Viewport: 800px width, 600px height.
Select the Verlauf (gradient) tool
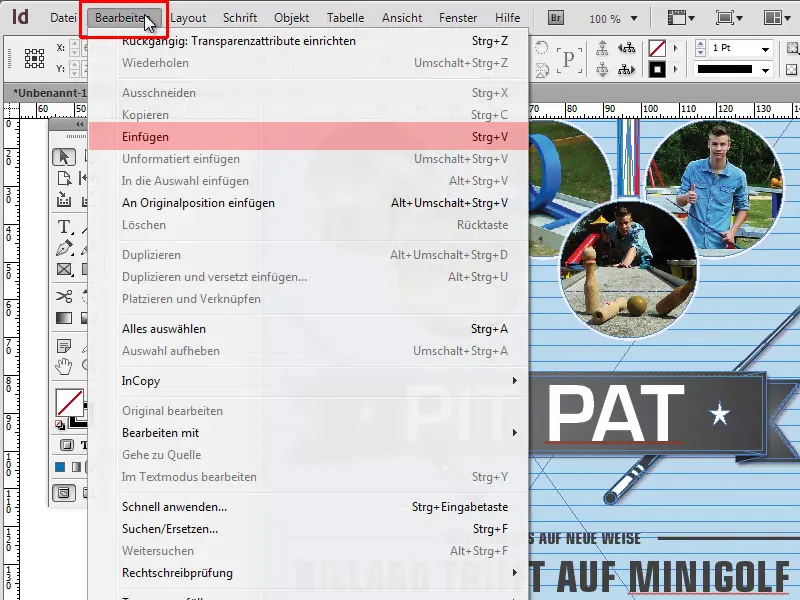point(64,318)
